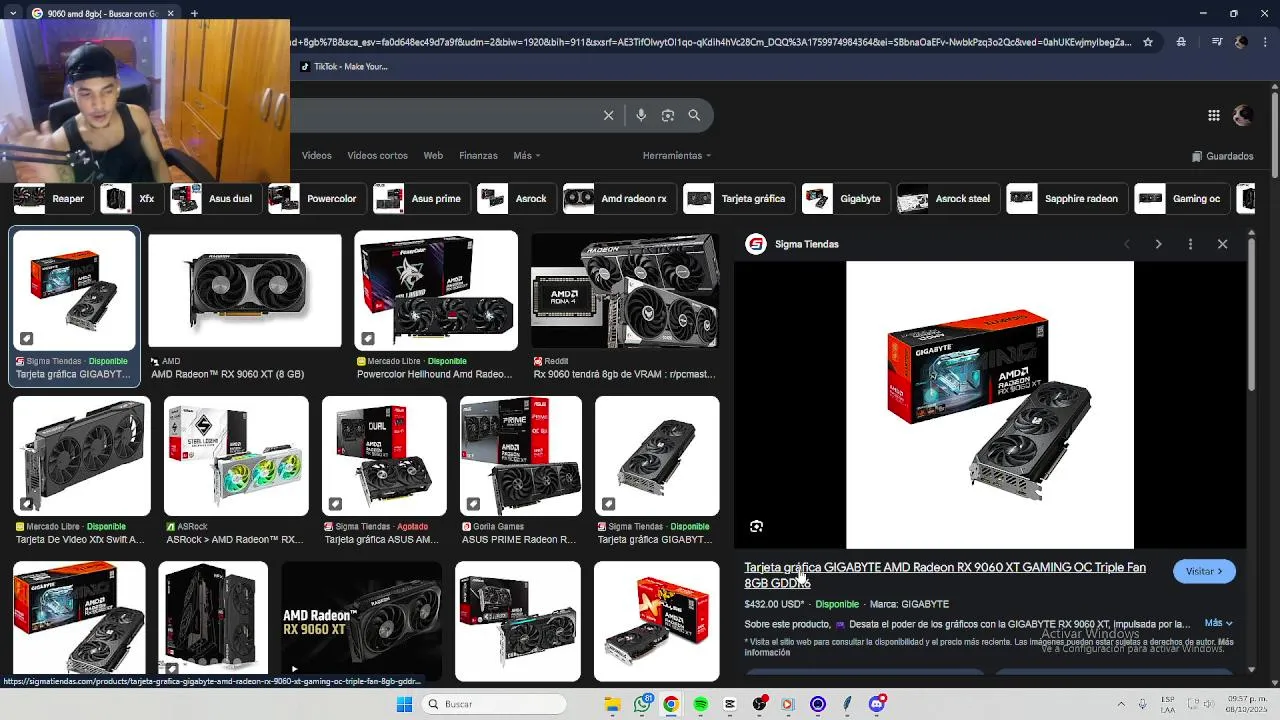Open the AMD Radeon RX 9060 XT (8 GB) thumbnail

click(x=245, y=290)
